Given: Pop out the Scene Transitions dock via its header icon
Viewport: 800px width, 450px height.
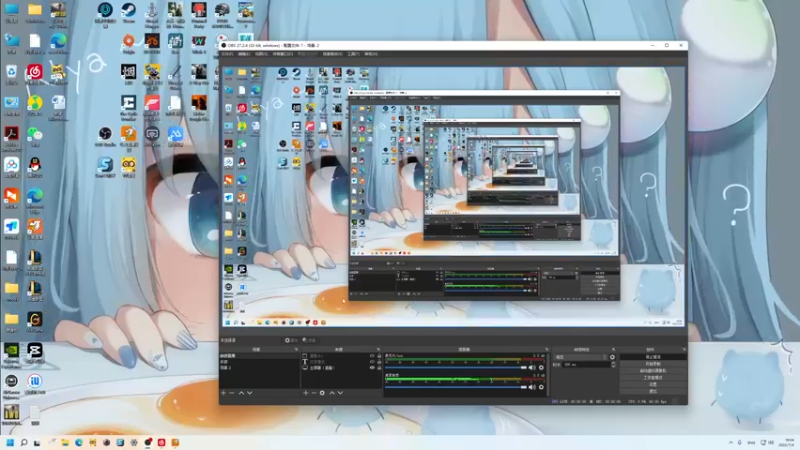Looking at the screenshot, I should pyautogui.click(x=613, y=349).
